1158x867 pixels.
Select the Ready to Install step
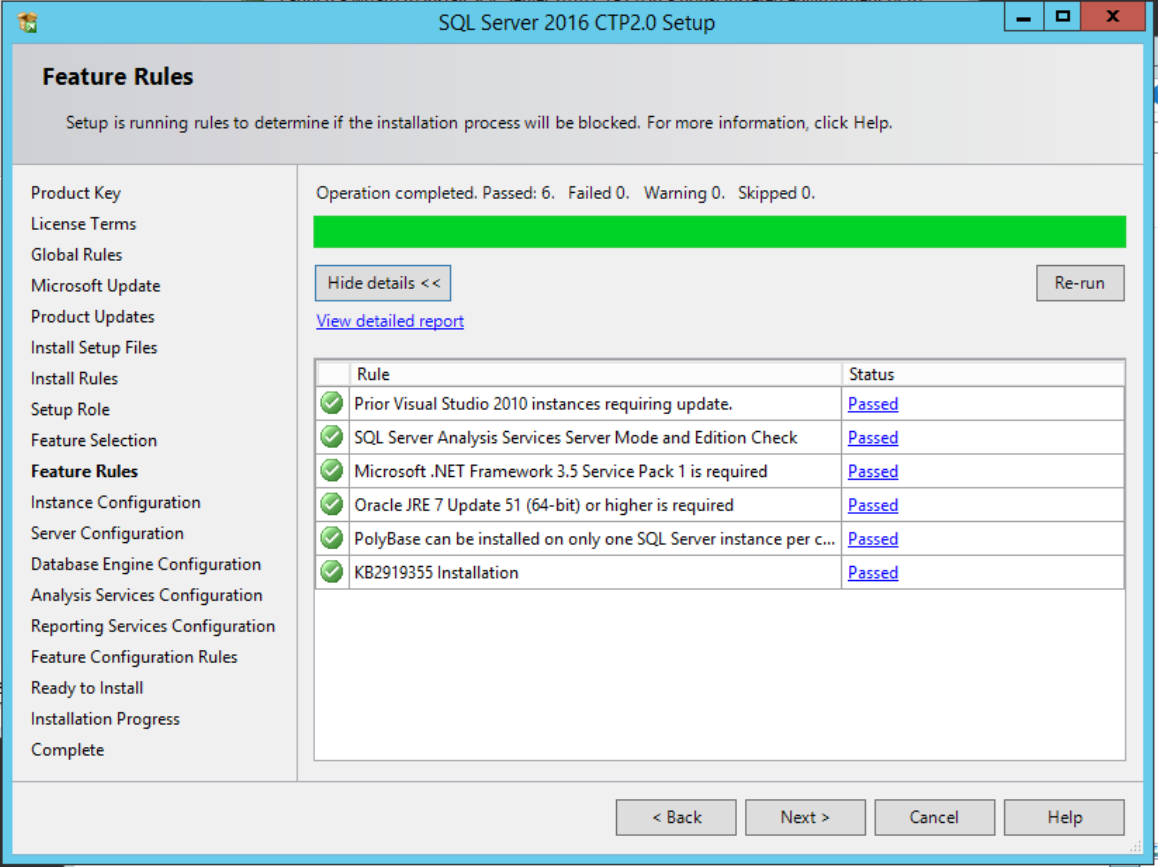point(87,688)
